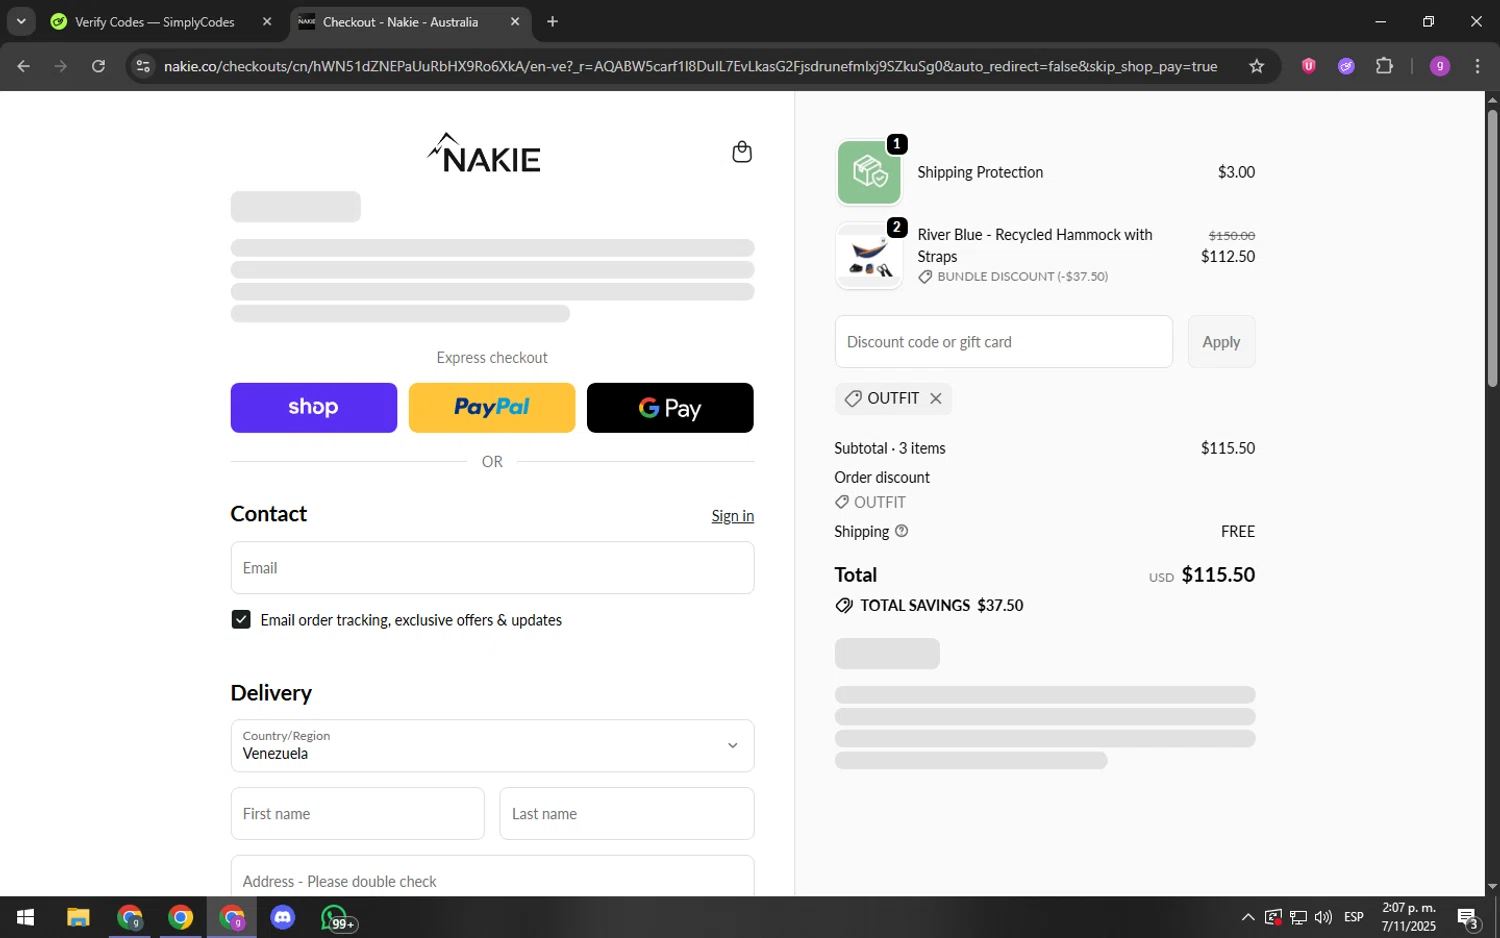Click the taskbar clock showing 2:07 p. m.
1500x938 pixels.
pyautogui.click(x=1409, y=917)
